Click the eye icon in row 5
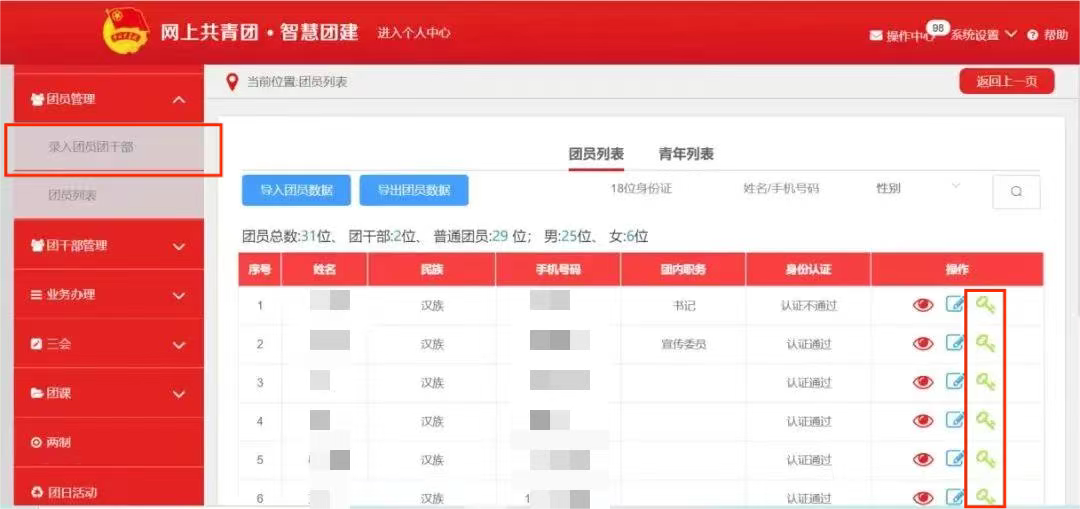 click(923, 459)
